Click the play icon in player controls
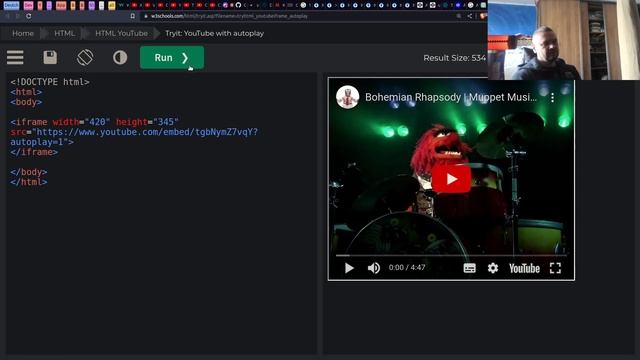The image size is (640, 360). tap(349, 268)
